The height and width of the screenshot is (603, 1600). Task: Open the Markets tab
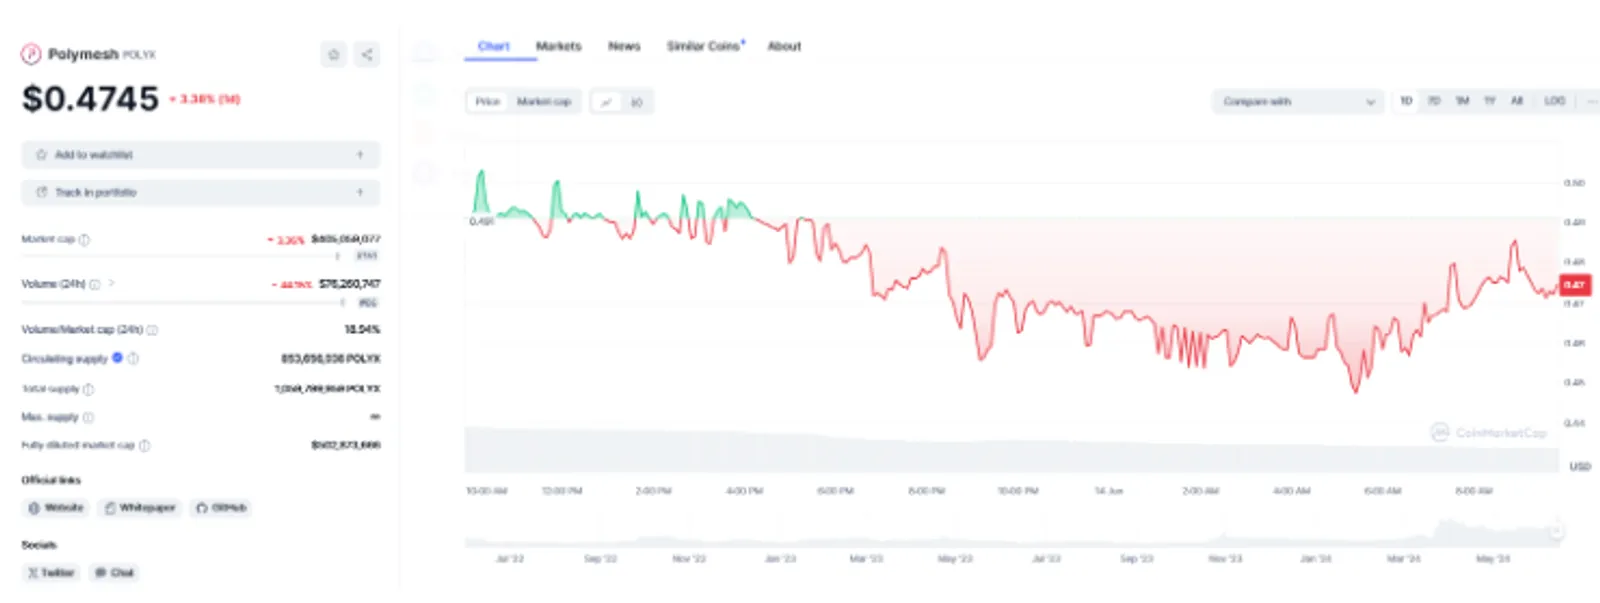click(559, 46)
